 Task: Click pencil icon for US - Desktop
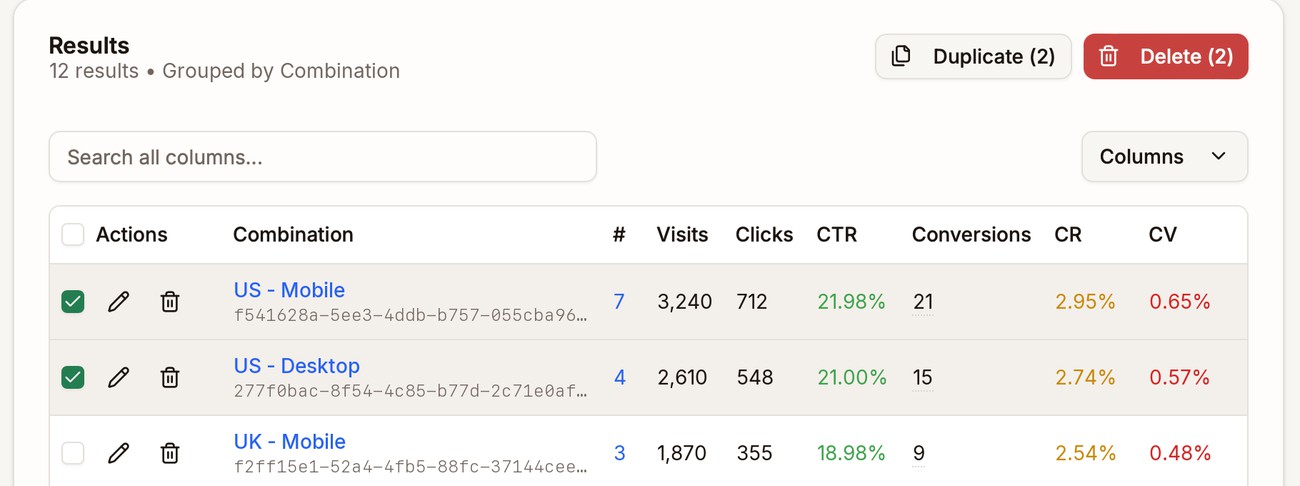(x=118, y=377)
